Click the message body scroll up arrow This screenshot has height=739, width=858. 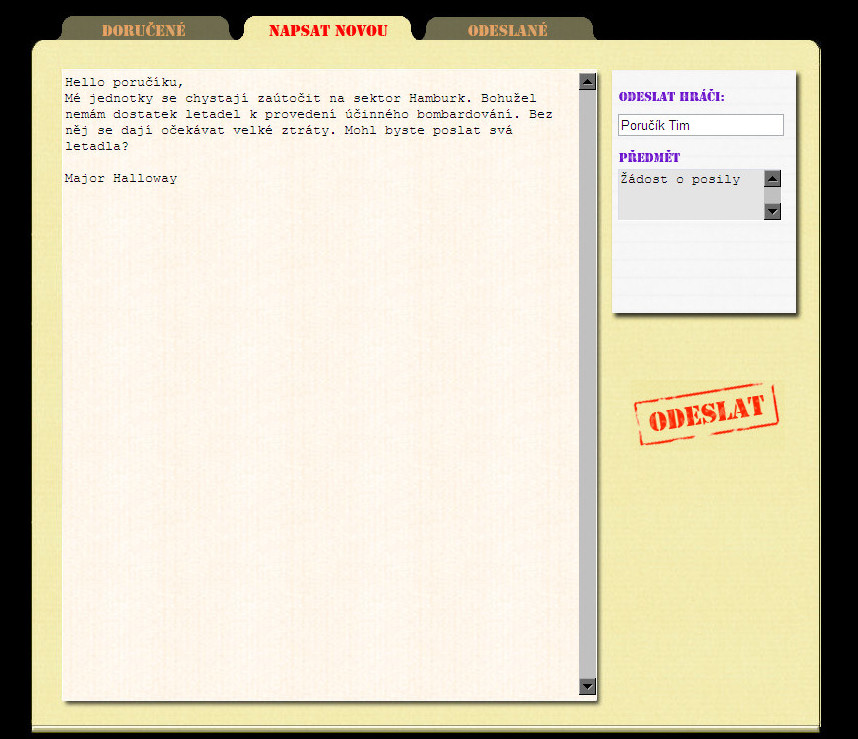[587, 82]
